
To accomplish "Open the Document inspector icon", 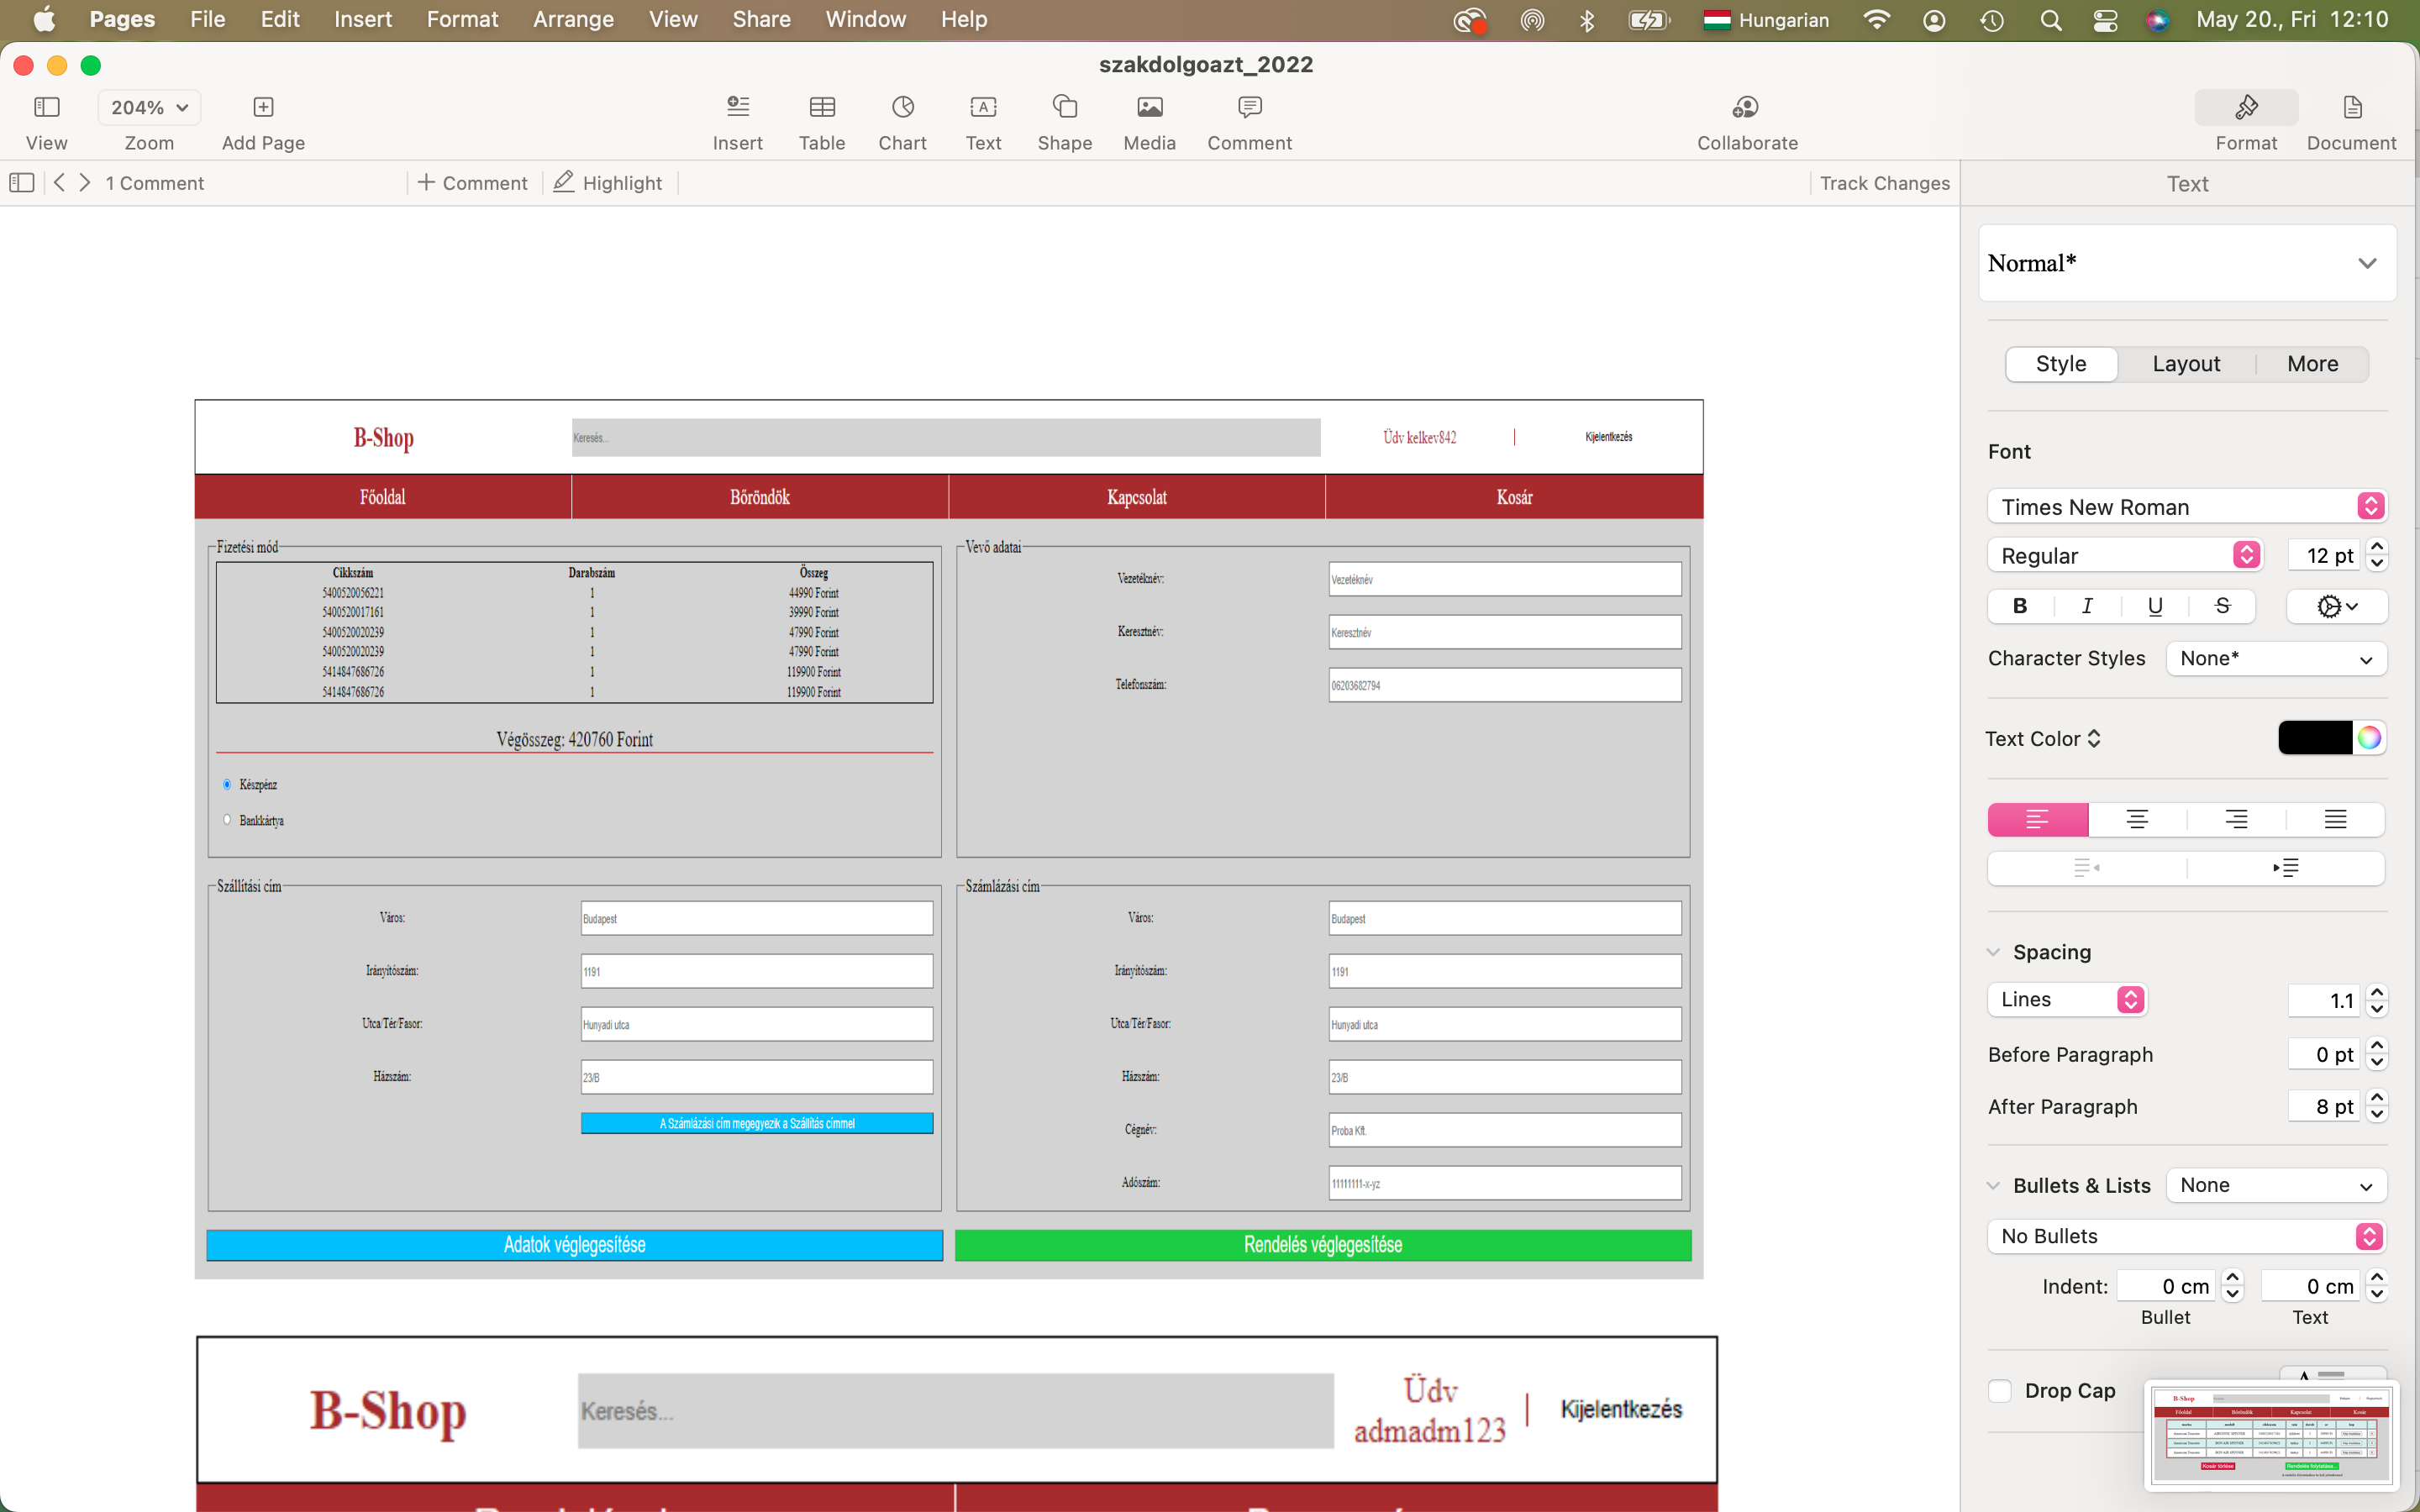I will tap(2352, 107).
